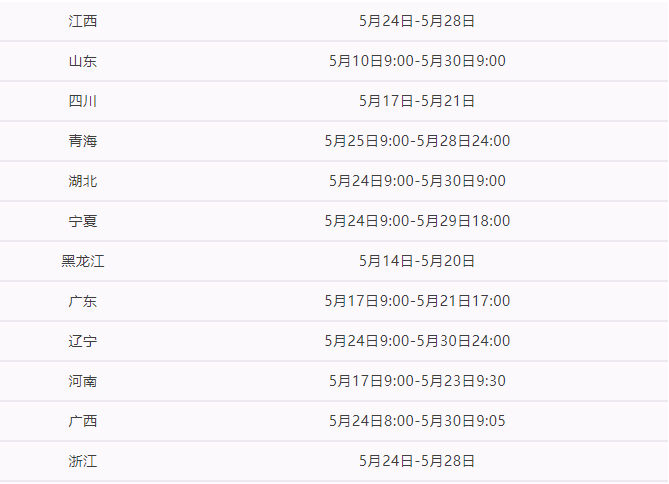This screenshot has width=669, height=484.
Task: Select the 宁夏 row label
Action: coord(83,221)
